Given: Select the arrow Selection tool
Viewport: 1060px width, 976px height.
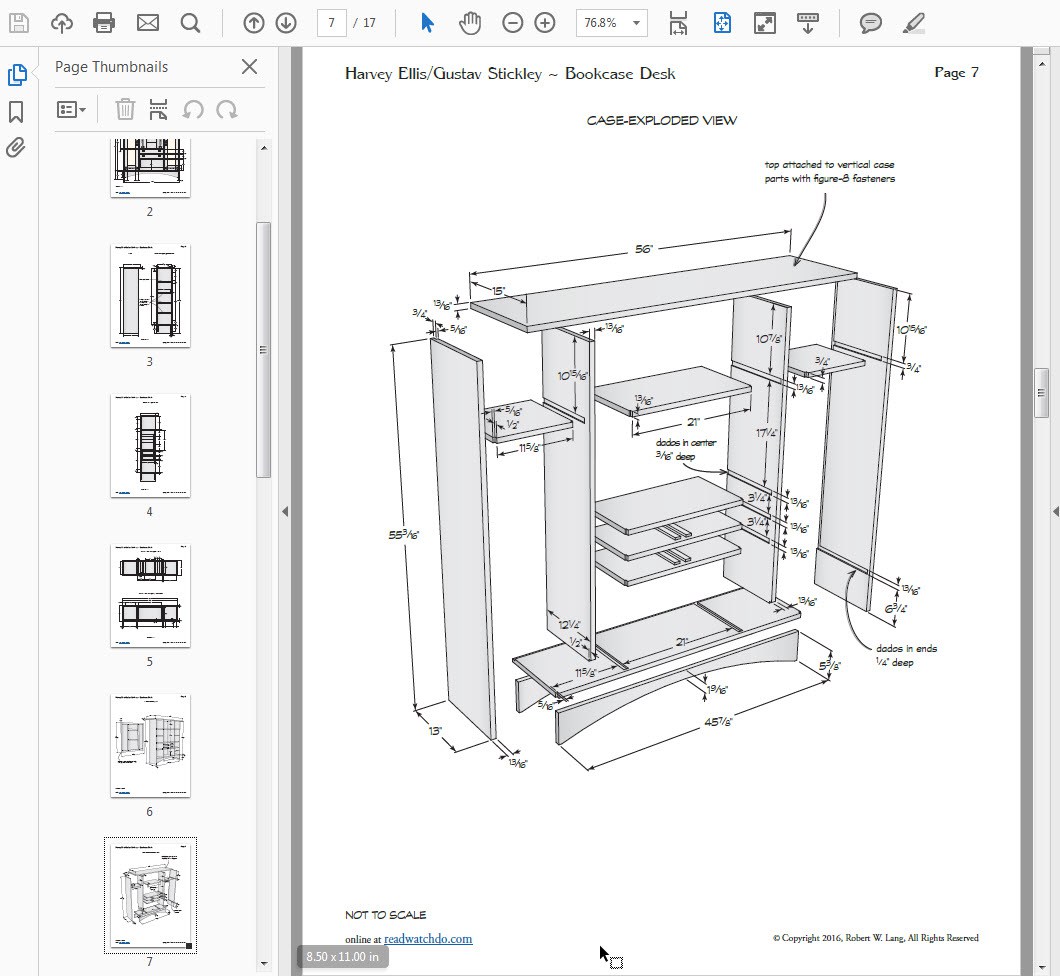Looking at the screenshot, I should 427,23.
